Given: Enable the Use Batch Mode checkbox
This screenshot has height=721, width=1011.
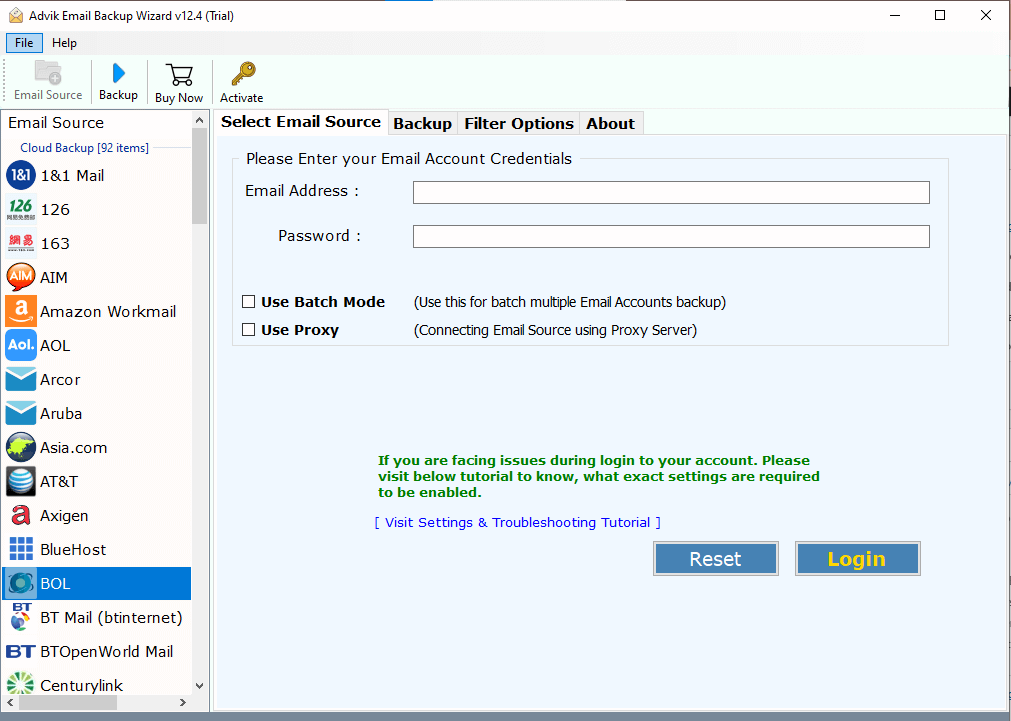Looking at the screenshot, I should coord(248,301).
